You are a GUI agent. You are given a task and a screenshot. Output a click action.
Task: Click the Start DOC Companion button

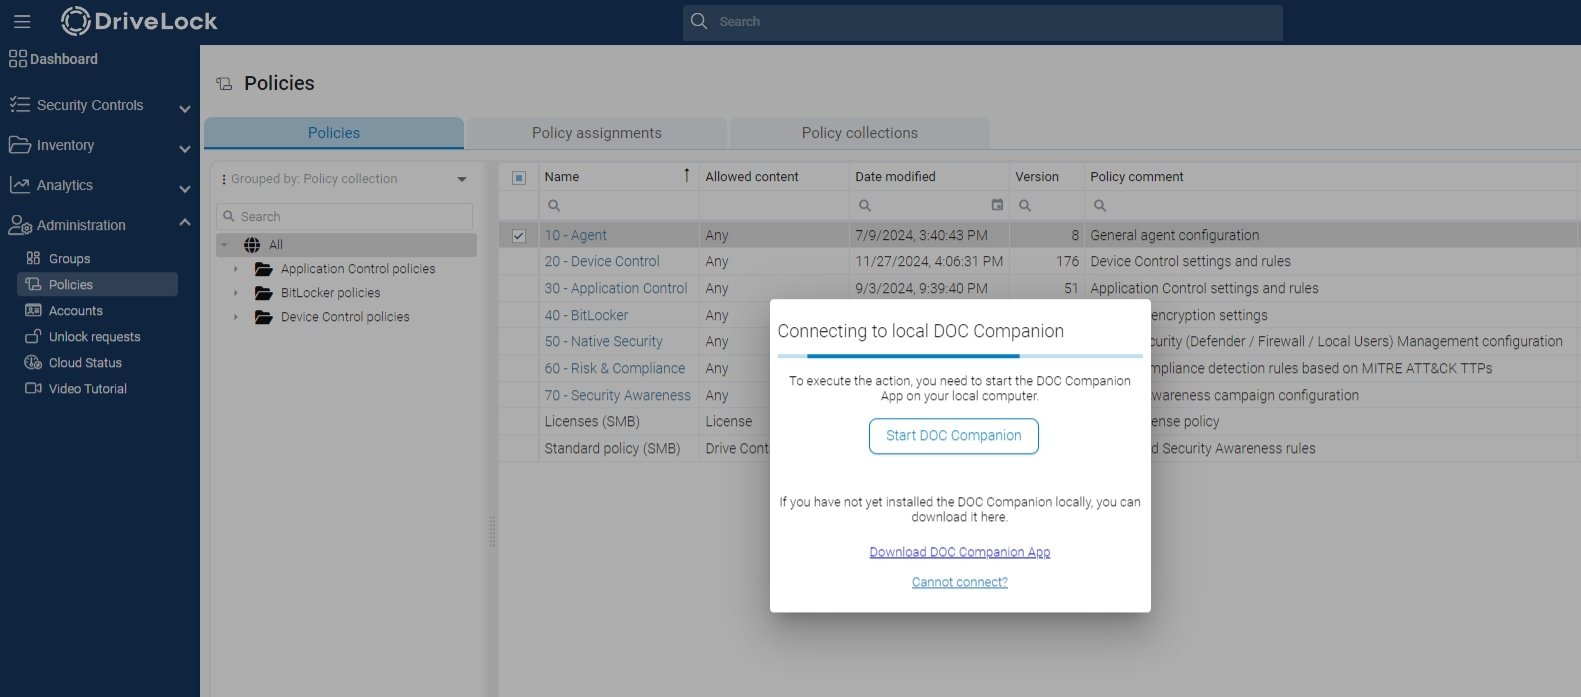pyautogui.click(x=954, y=436)
